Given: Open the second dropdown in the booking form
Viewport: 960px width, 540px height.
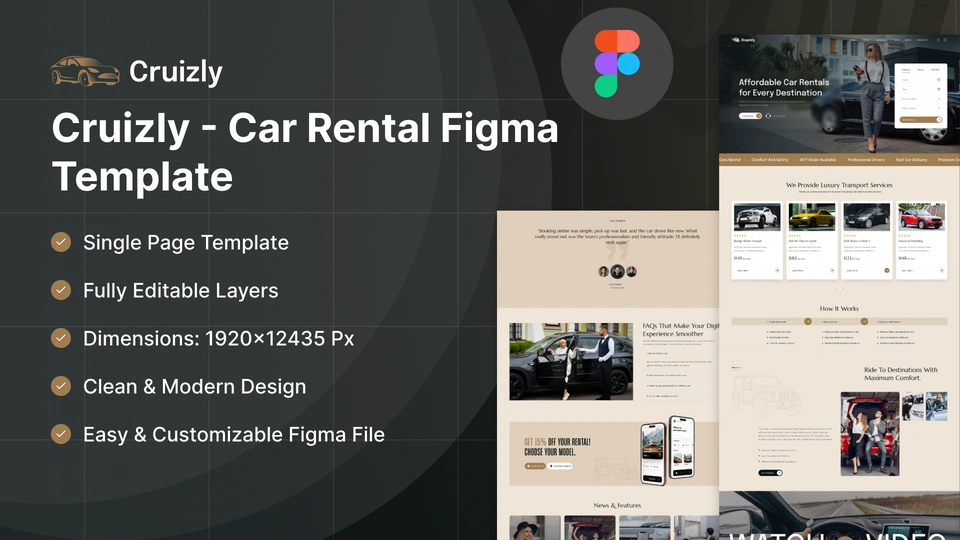Looking at the screenshot, I should [x=921, y=108].
